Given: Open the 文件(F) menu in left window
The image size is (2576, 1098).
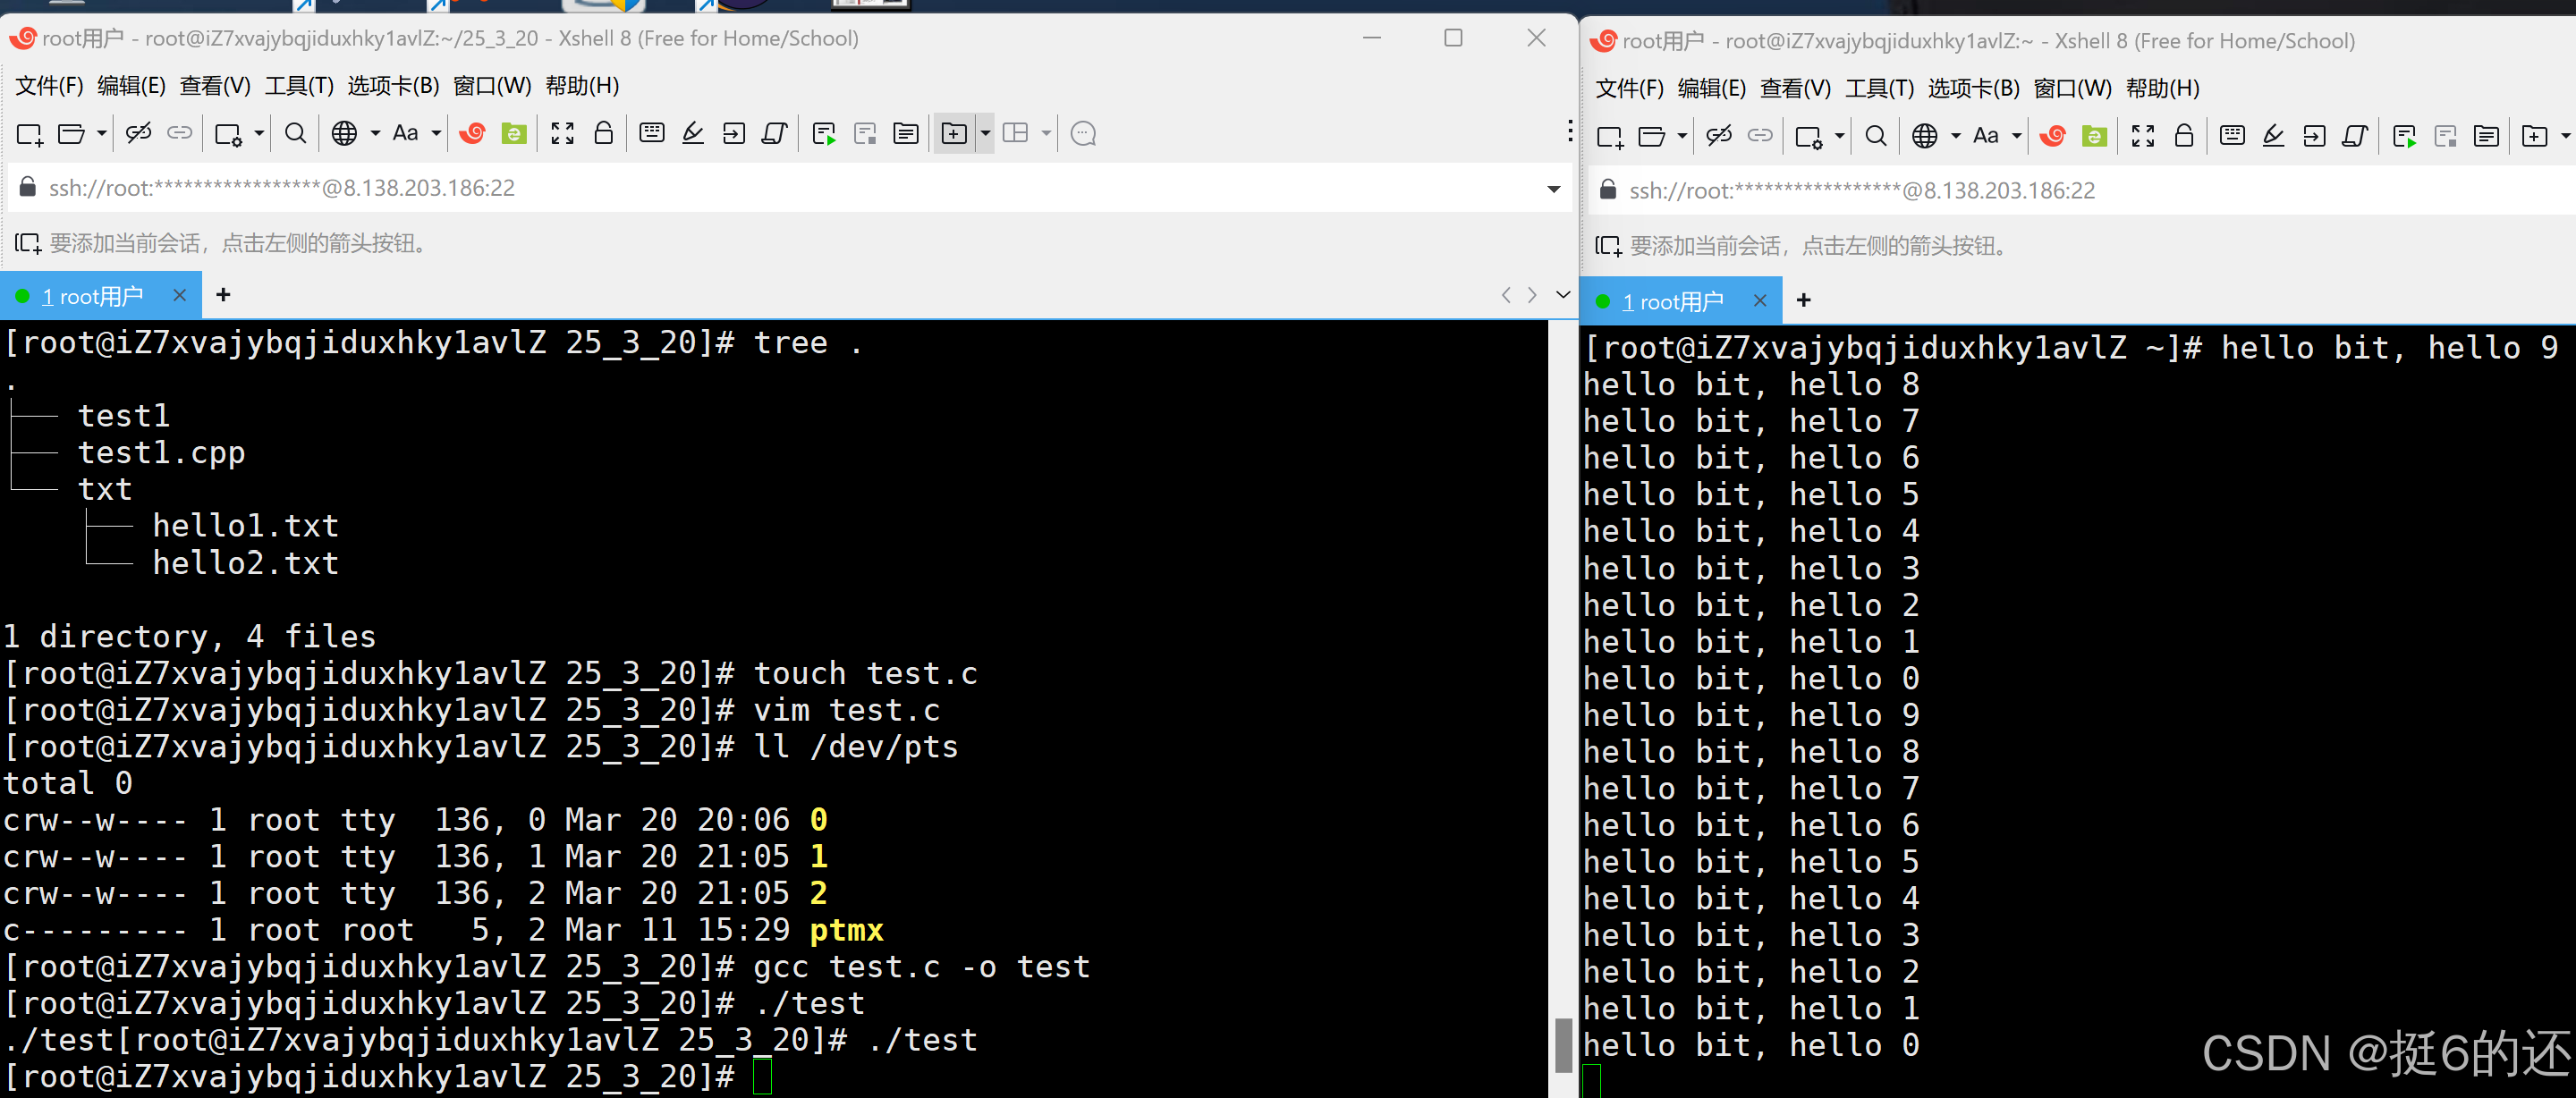Looking at the screenshot, I should click(49, 86).
